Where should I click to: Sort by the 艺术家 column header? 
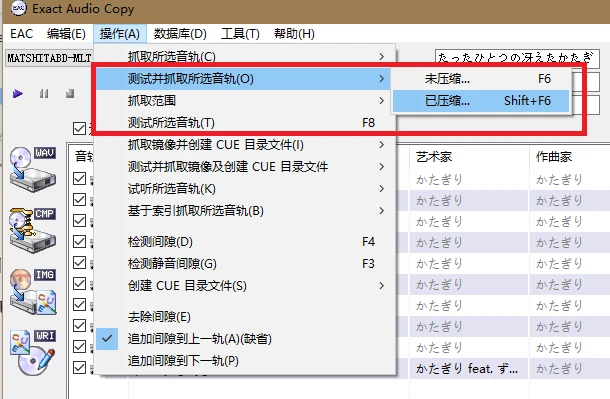tap(469, 157)
